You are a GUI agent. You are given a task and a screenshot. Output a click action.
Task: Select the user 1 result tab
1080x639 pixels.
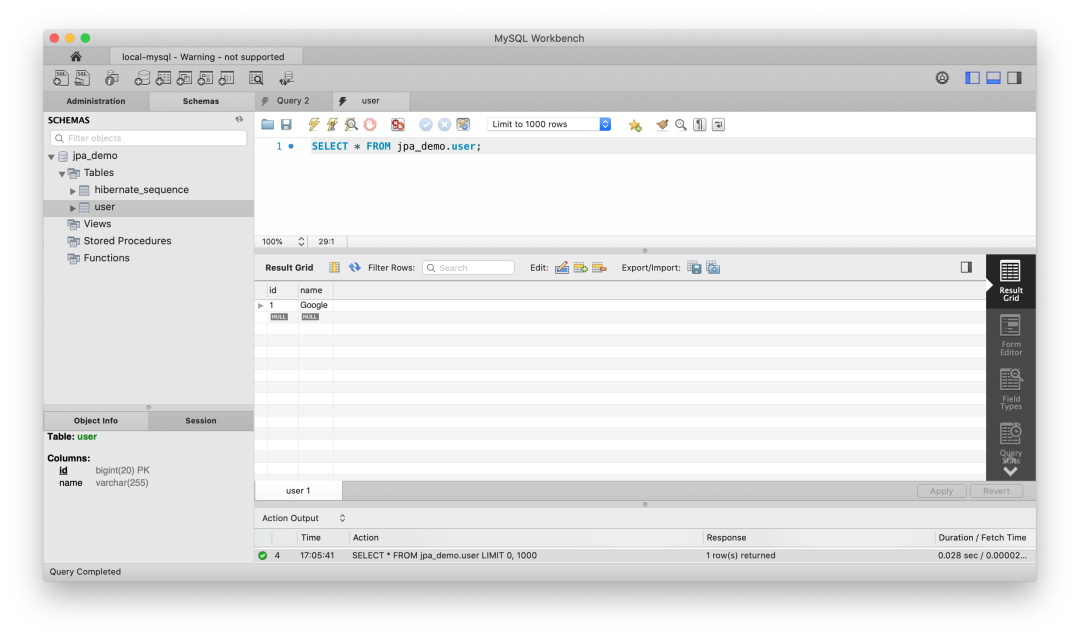298,490
